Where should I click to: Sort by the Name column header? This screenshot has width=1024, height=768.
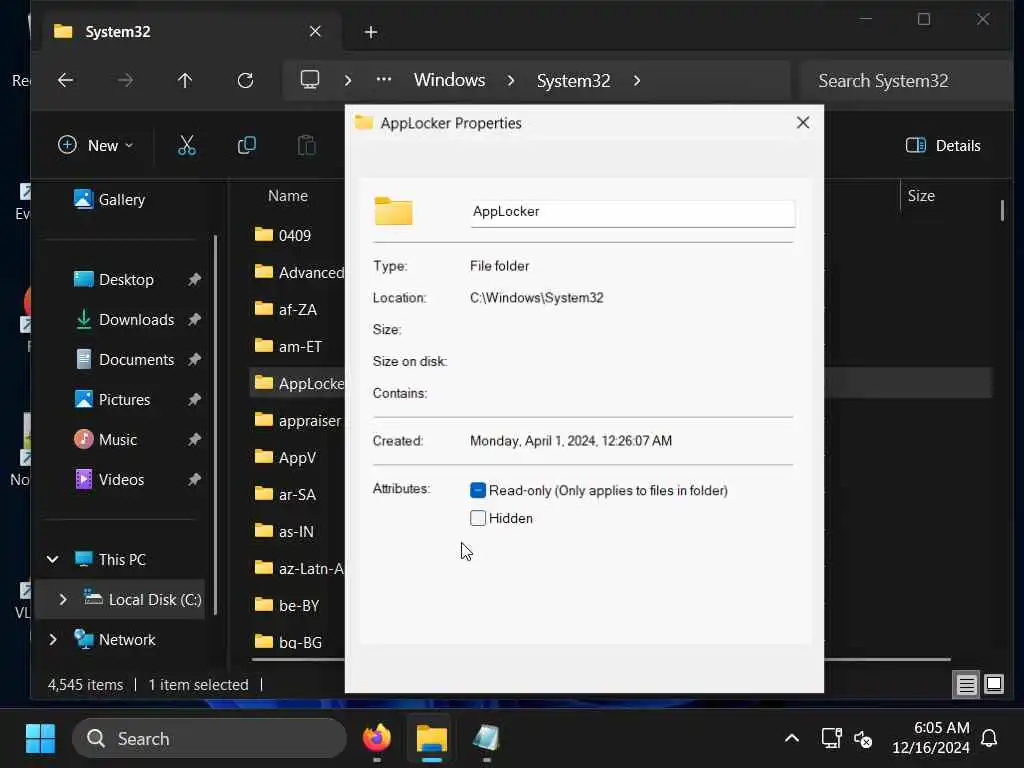click(x=288, y=196)
